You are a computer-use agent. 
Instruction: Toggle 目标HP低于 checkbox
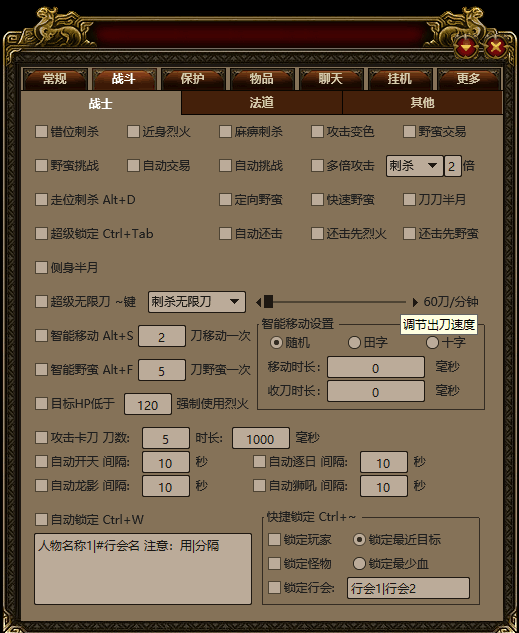point(41,403)
